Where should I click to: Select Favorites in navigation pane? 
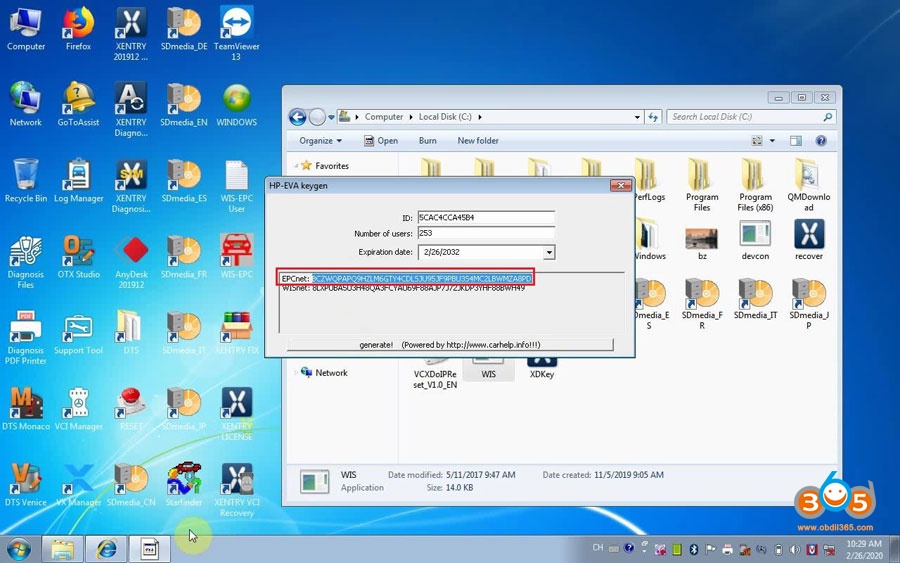332,166
